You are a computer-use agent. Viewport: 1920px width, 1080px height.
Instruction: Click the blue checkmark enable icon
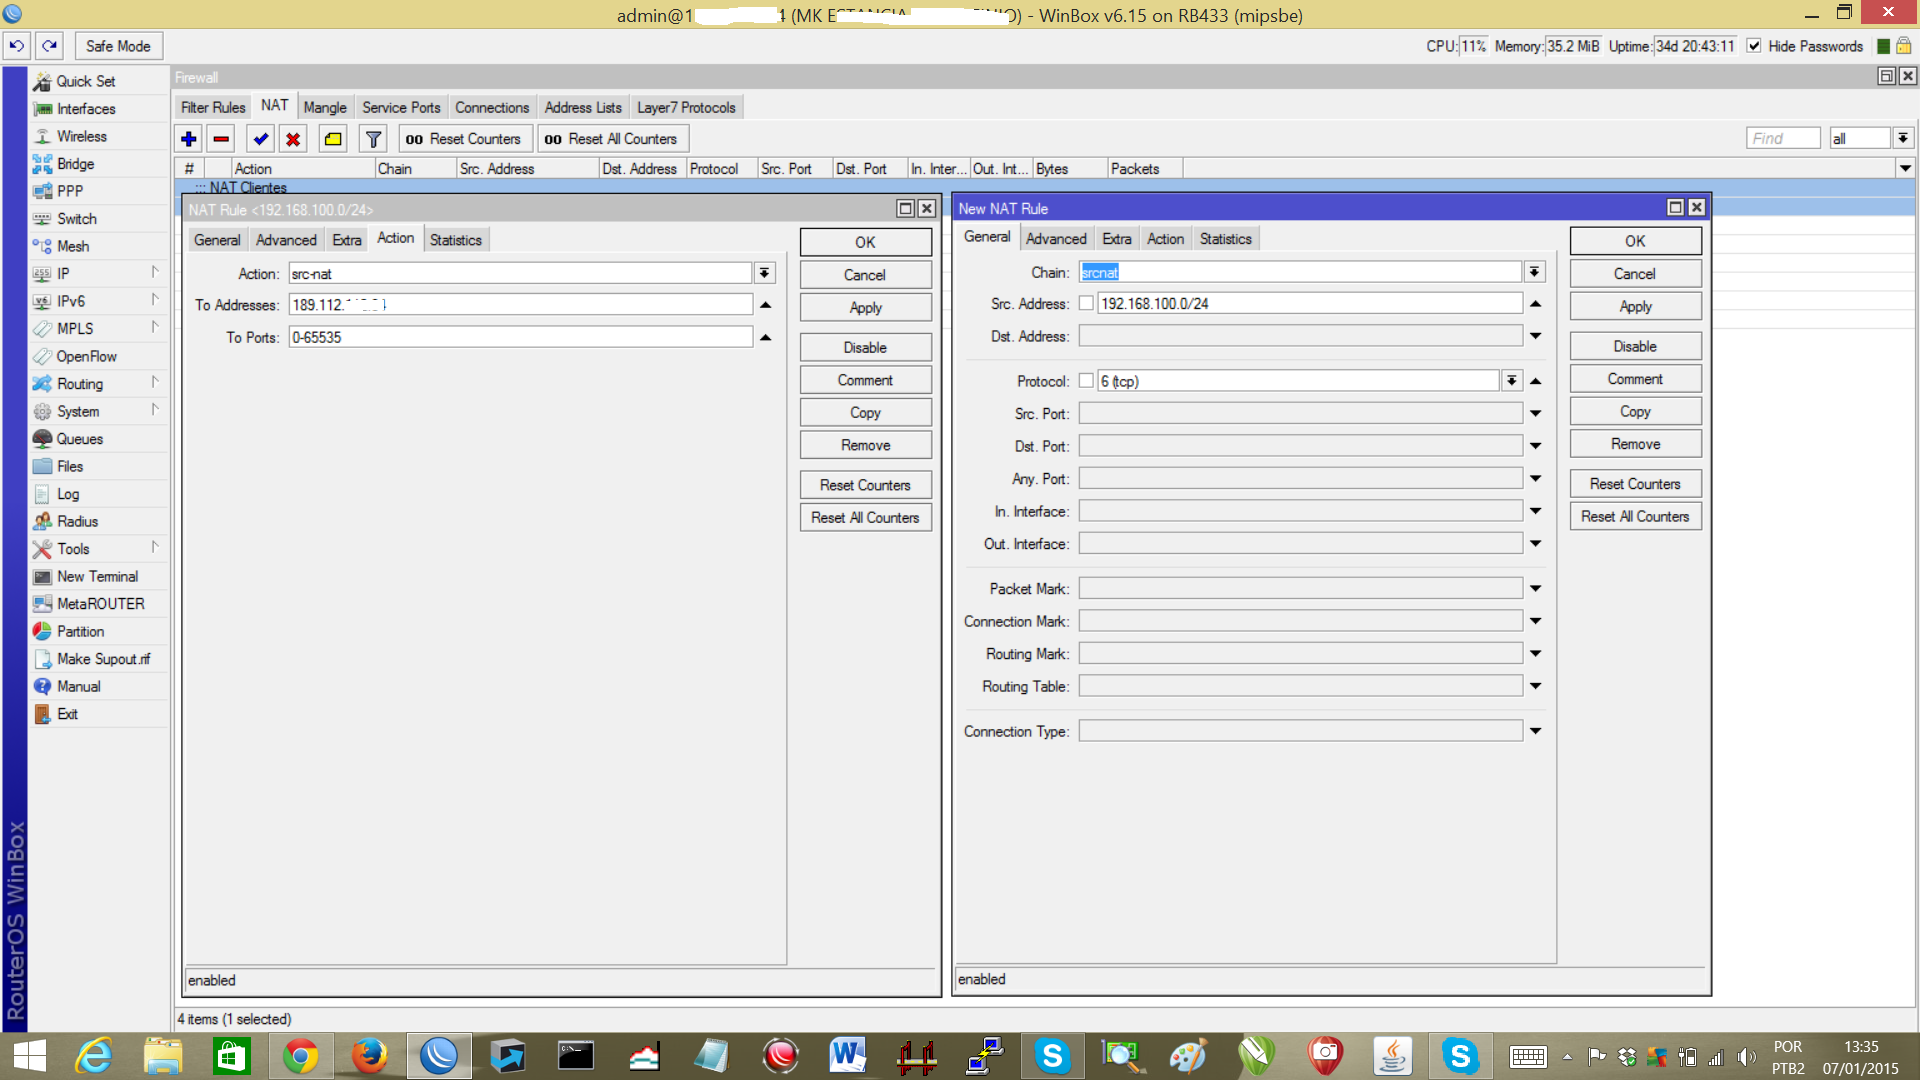[x=260, y=139]
